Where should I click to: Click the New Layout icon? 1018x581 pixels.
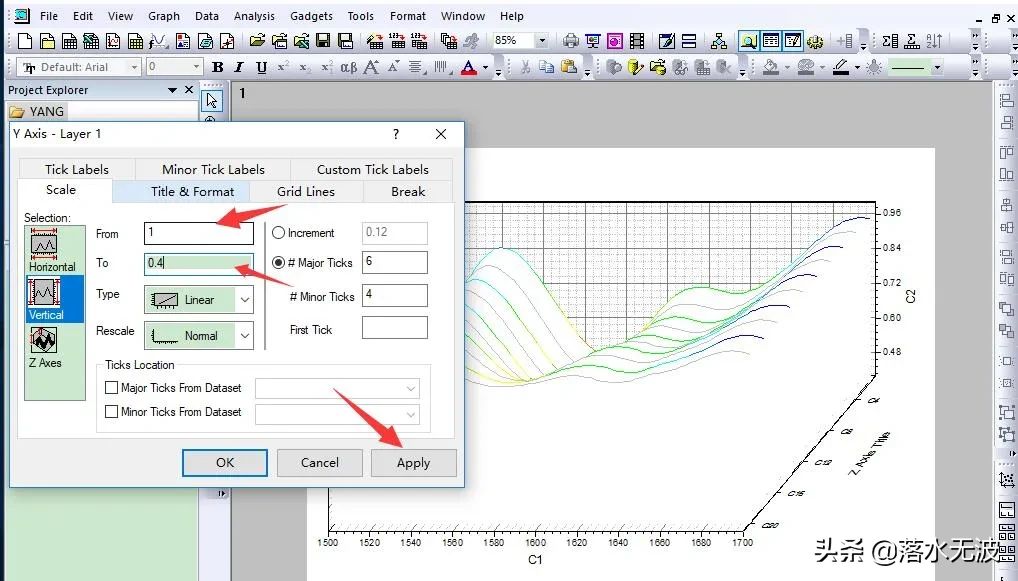point(183,42)
